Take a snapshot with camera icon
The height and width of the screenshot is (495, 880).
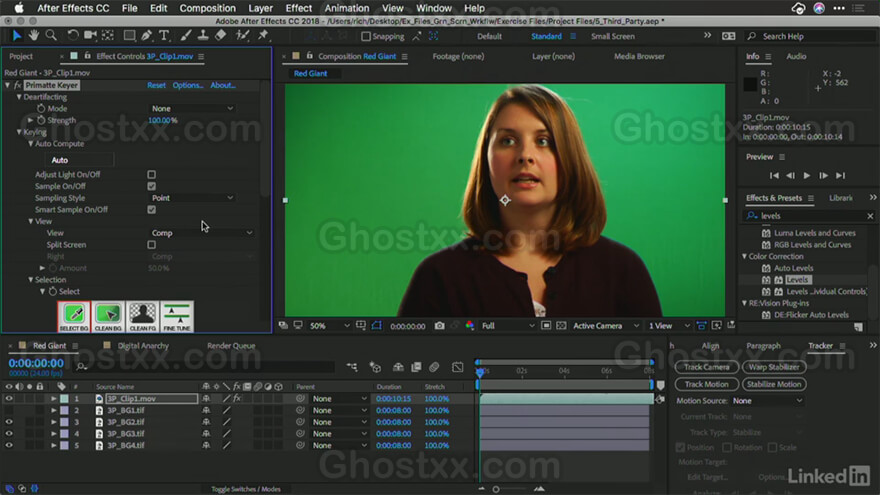pos(439,326)
